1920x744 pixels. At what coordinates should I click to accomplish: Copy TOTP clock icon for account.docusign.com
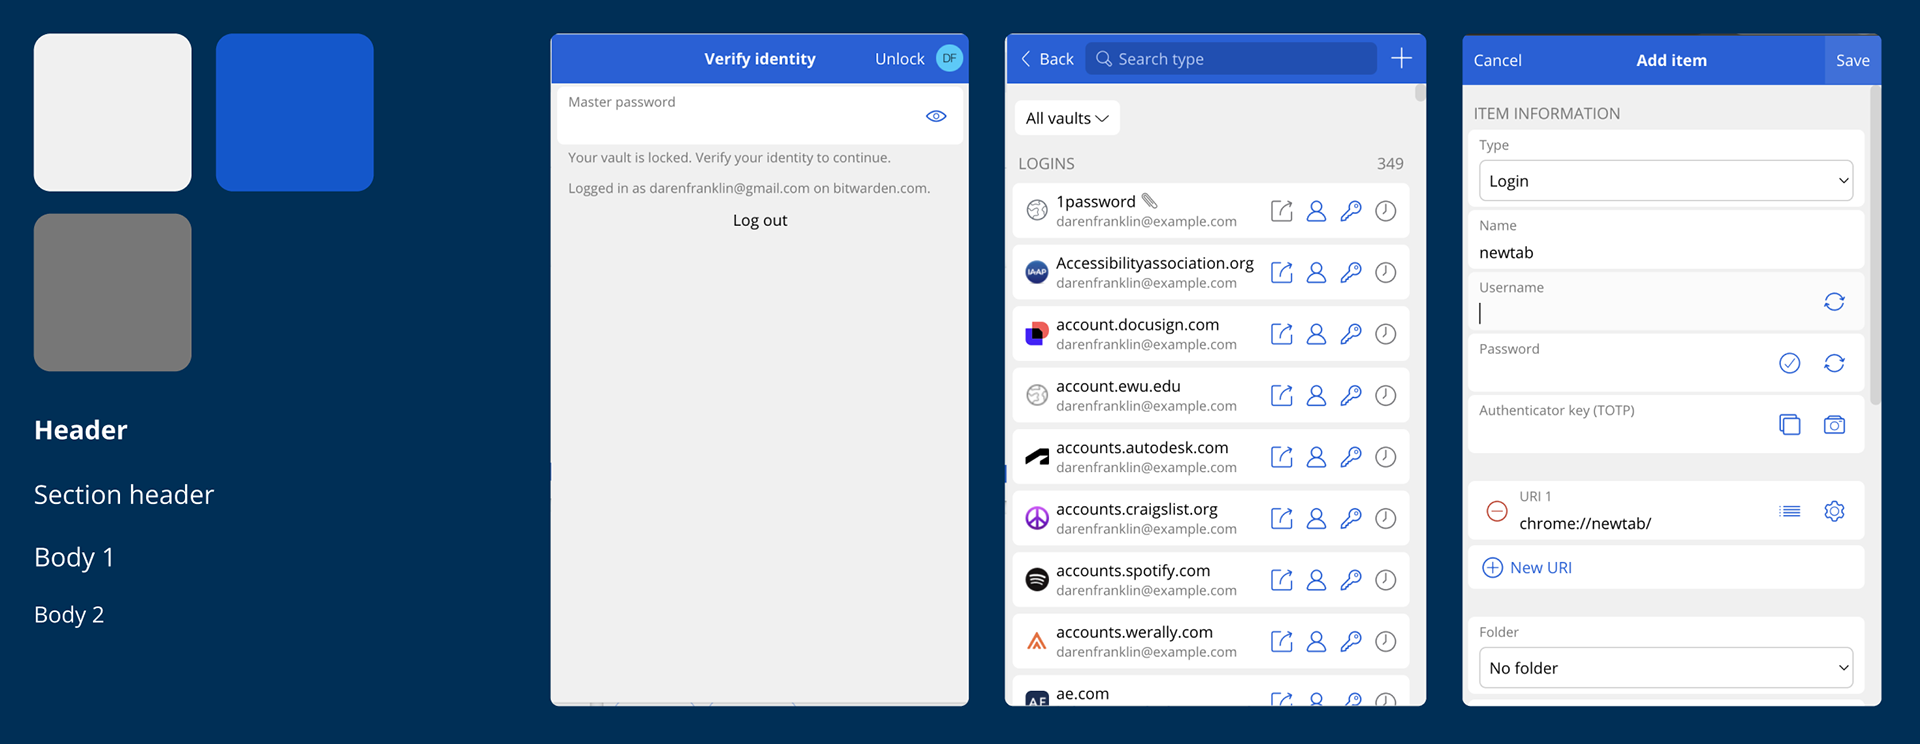(1385, 334)
